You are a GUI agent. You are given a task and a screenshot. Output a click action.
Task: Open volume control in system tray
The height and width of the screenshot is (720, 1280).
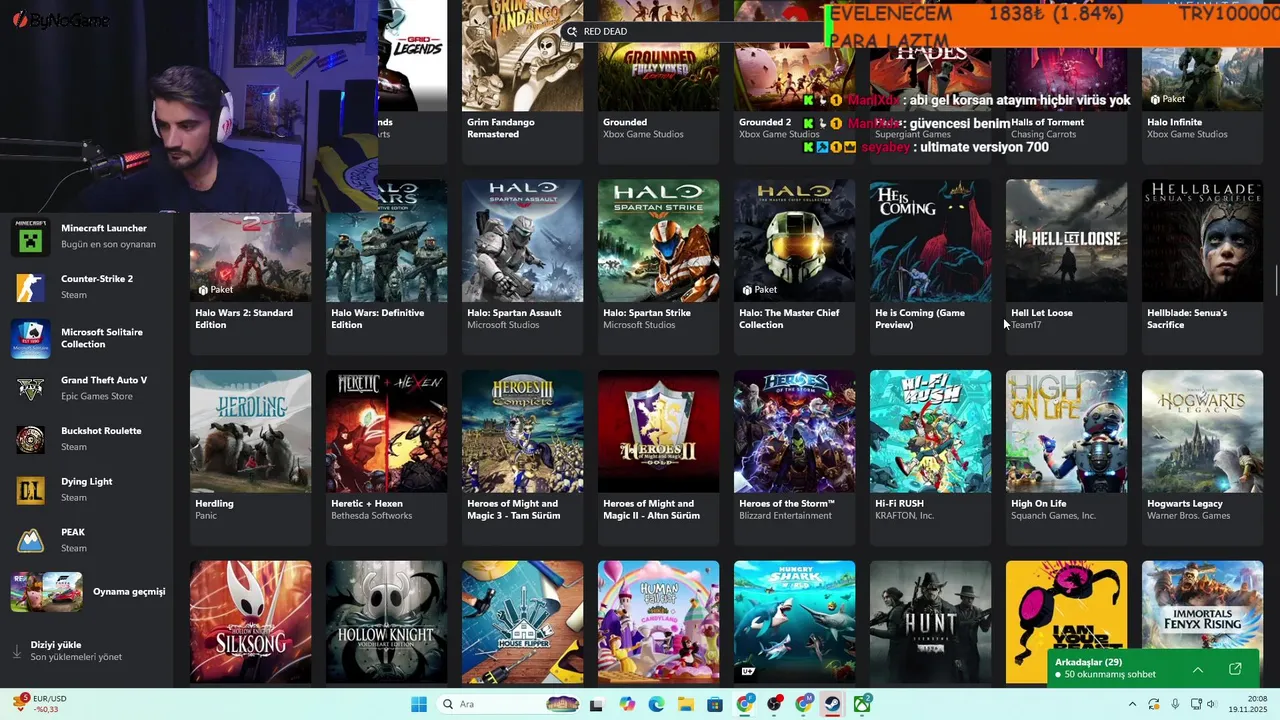1211,704
